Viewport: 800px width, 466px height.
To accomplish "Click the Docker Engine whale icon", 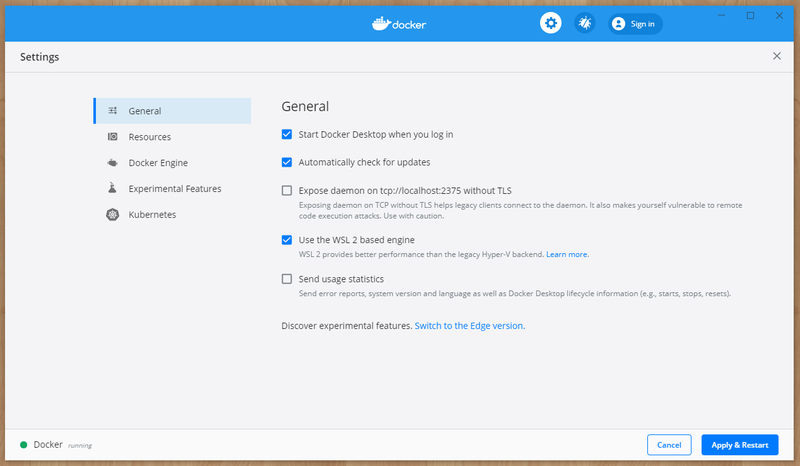I will click(113, 163).
